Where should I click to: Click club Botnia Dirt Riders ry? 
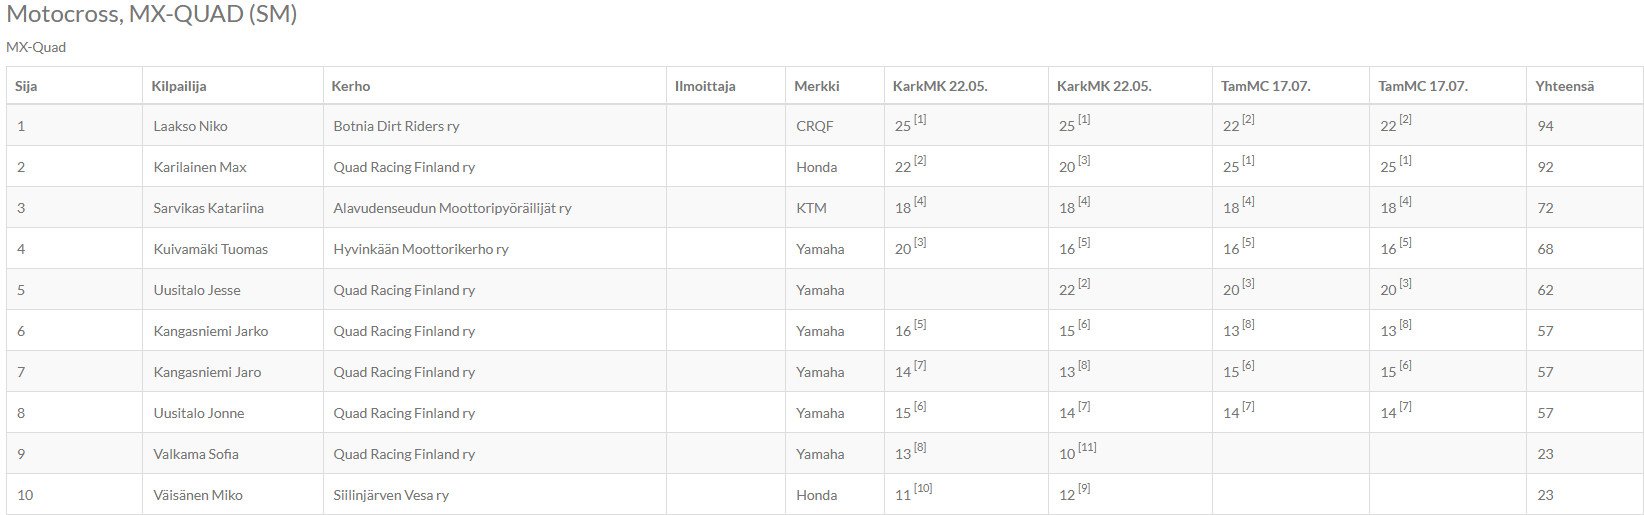(x=396, y=126)
